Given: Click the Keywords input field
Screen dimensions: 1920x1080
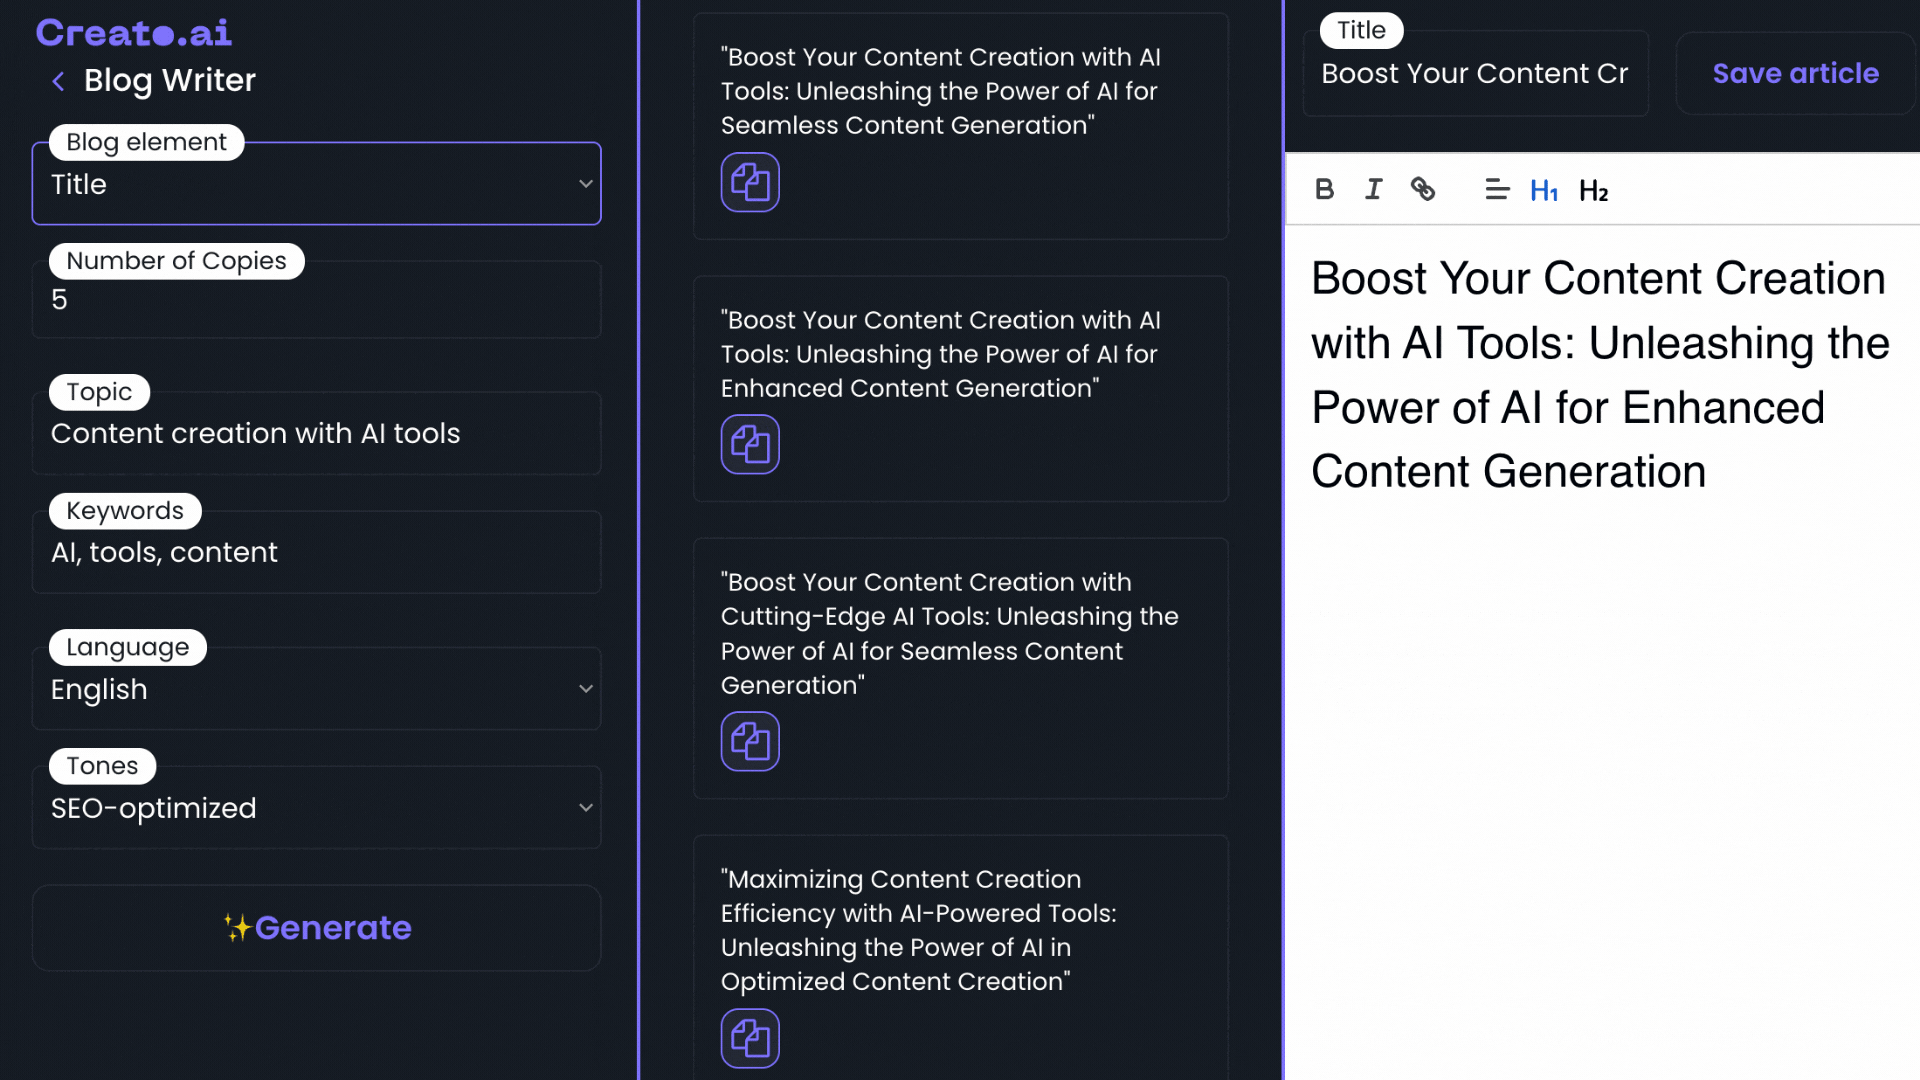Looking at the screenshot, I should pos(316,552).
